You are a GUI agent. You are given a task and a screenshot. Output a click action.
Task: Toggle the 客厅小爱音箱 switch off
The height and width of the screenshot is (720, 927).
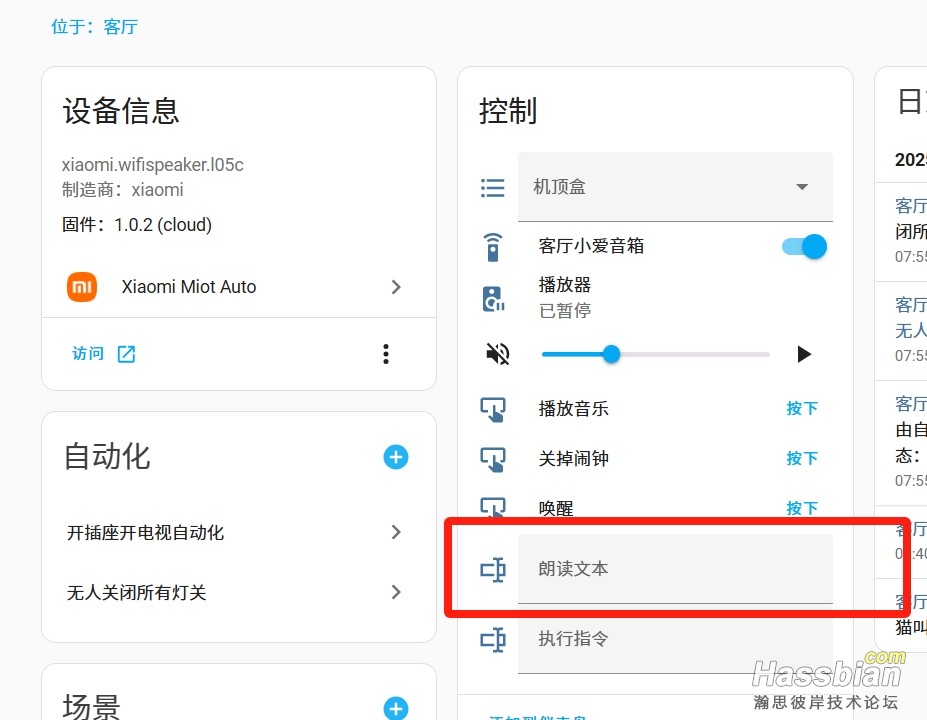(804, 247)
